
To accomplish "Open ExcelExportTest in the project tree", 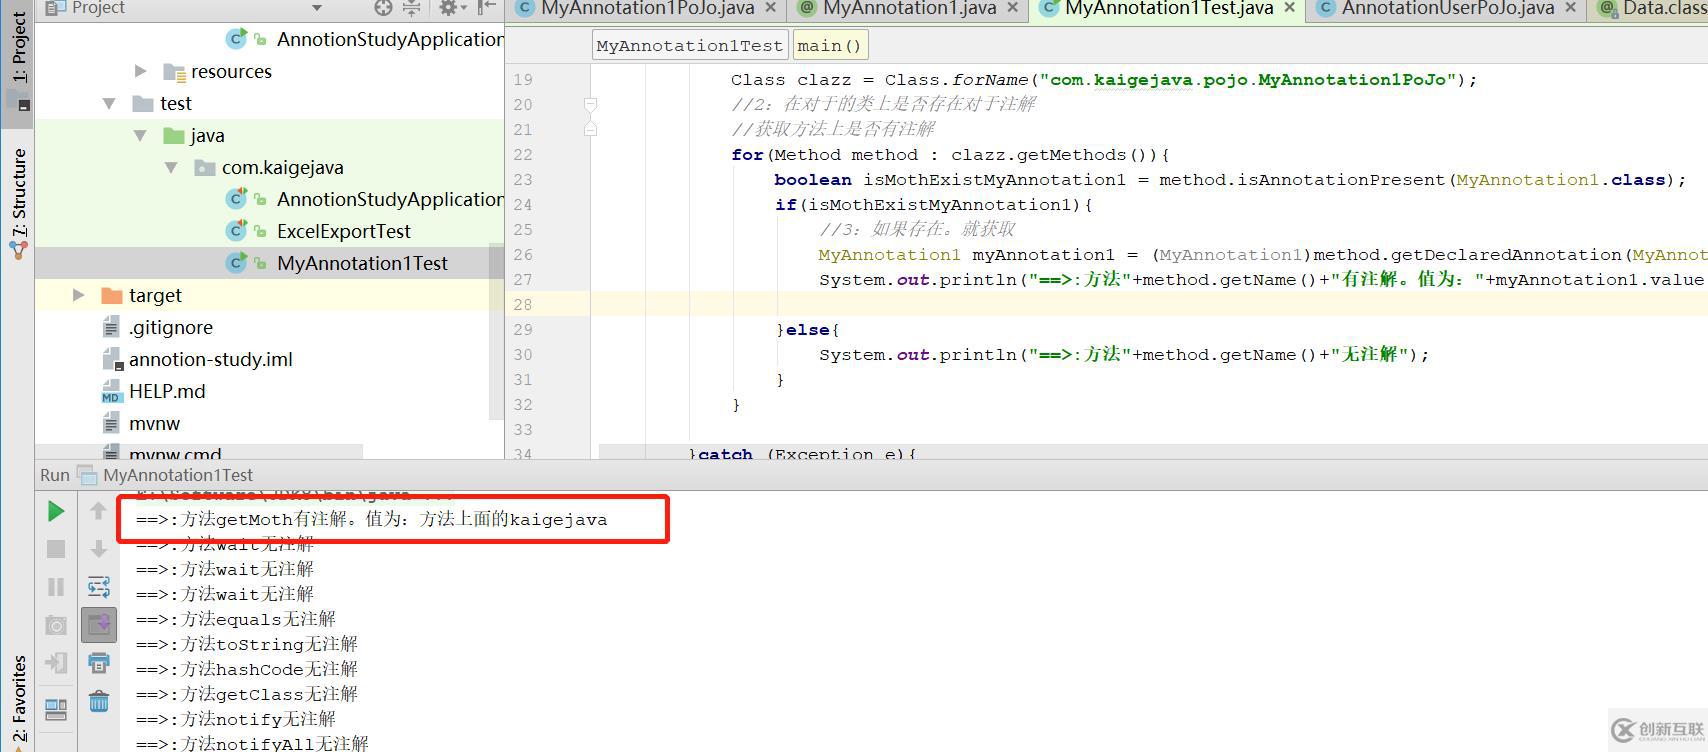I will click(x=343, y=231).
